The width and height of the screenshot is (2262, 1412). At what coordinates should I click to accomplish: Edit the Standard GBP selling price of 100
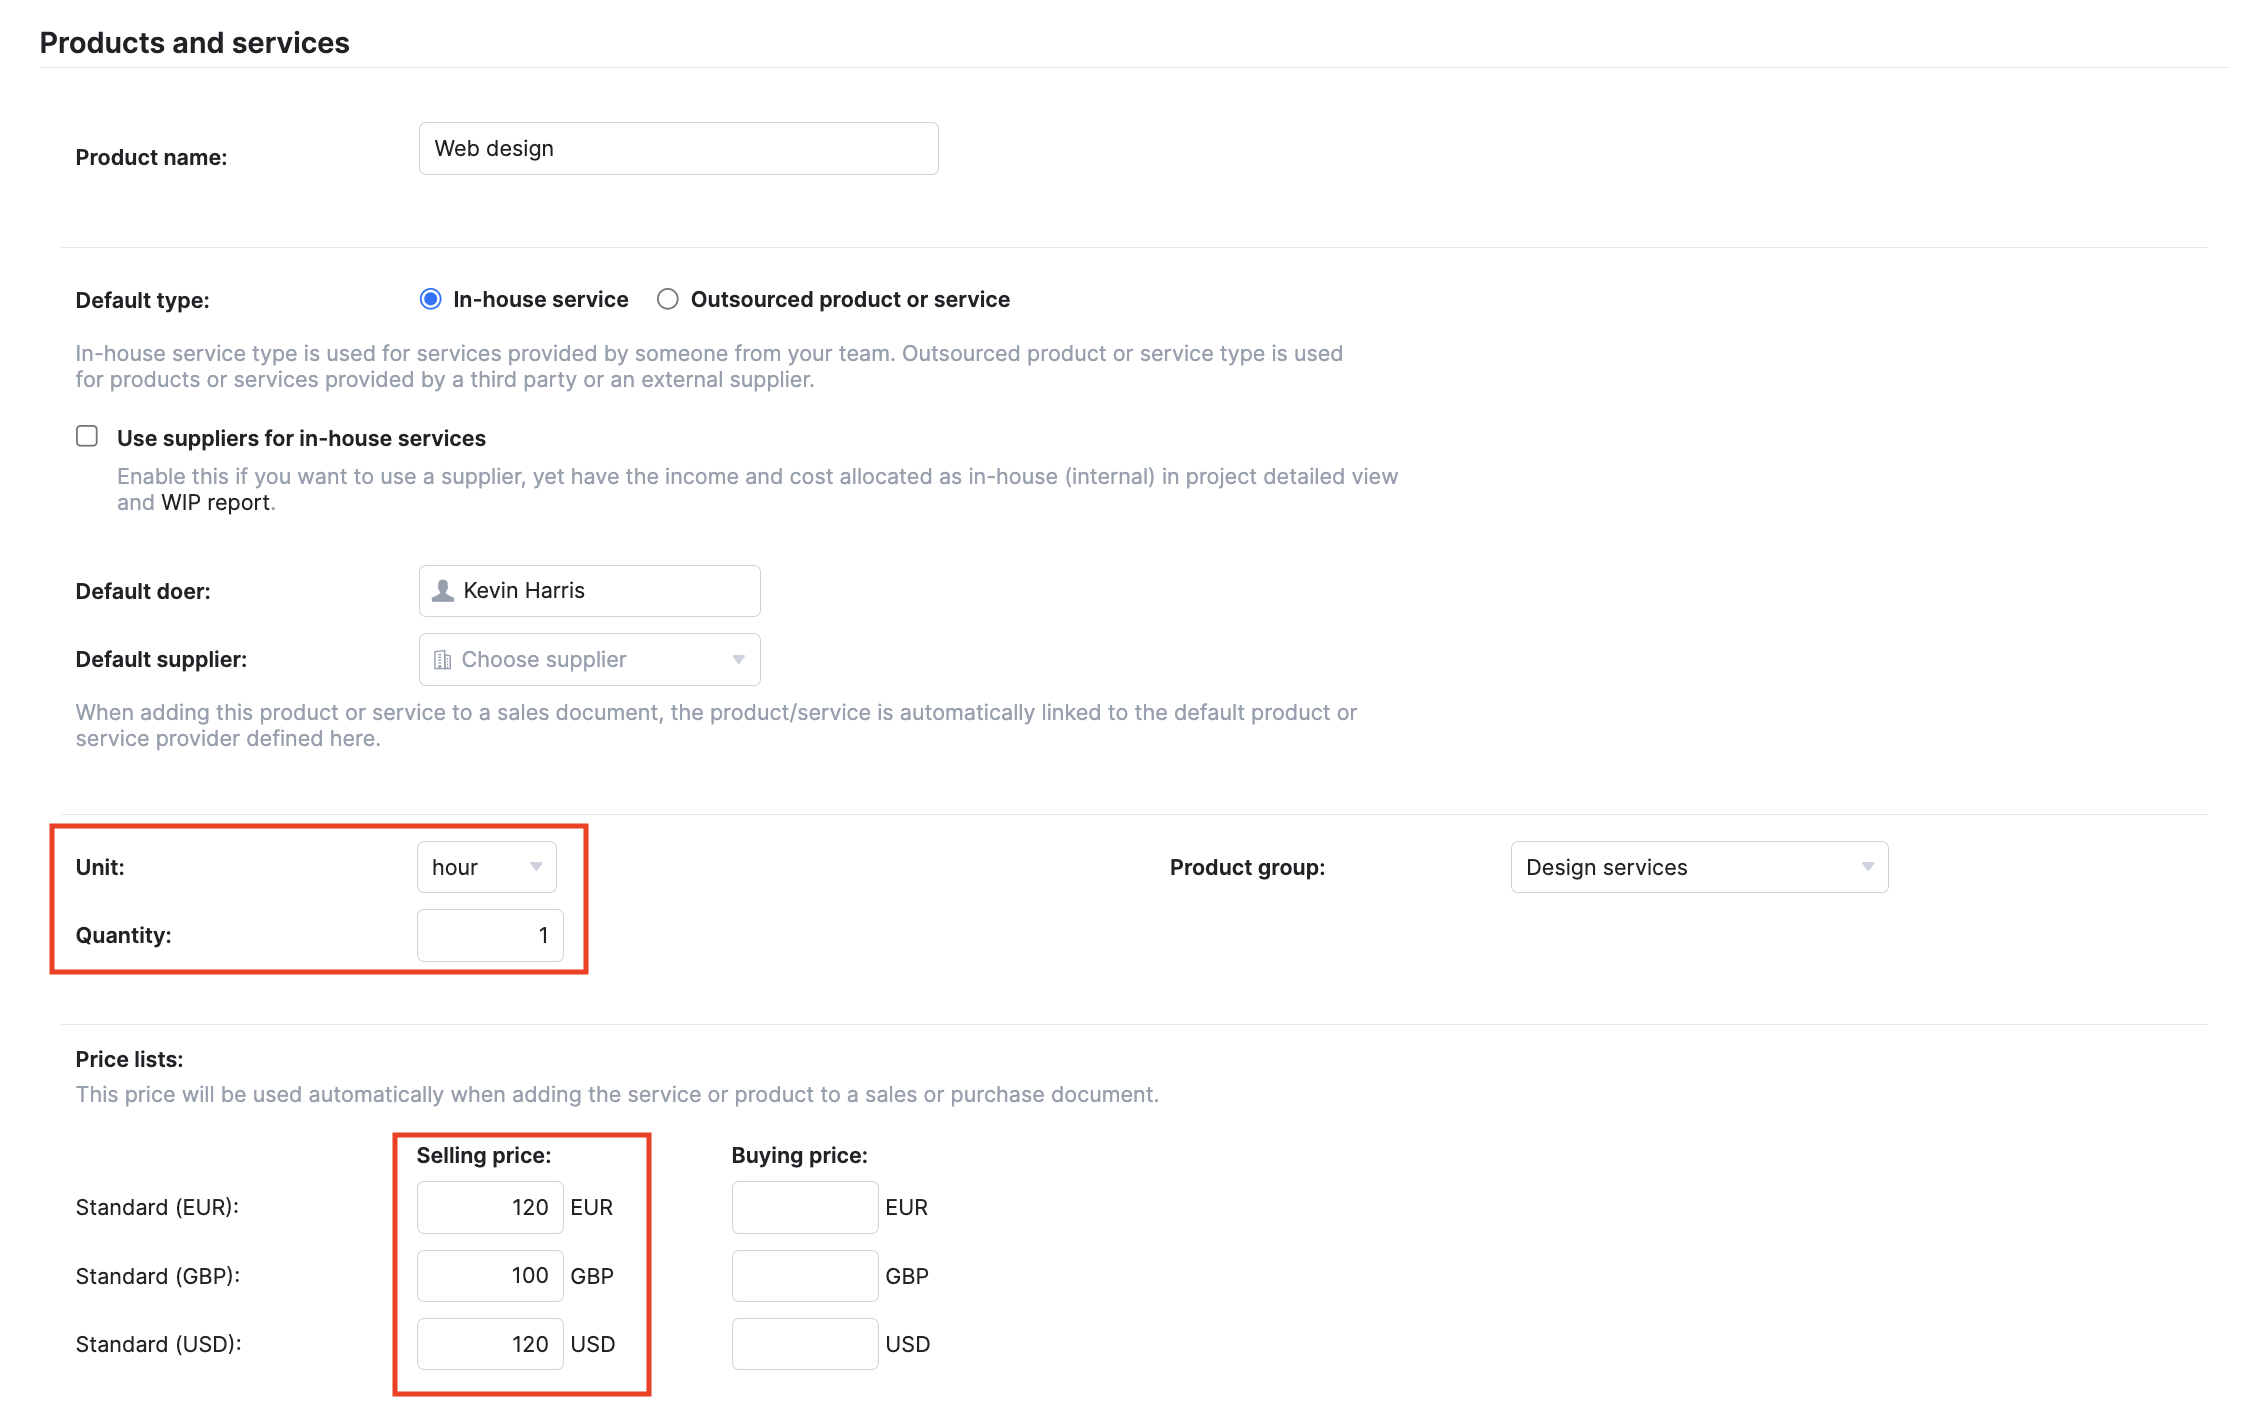pos(489,1275)
